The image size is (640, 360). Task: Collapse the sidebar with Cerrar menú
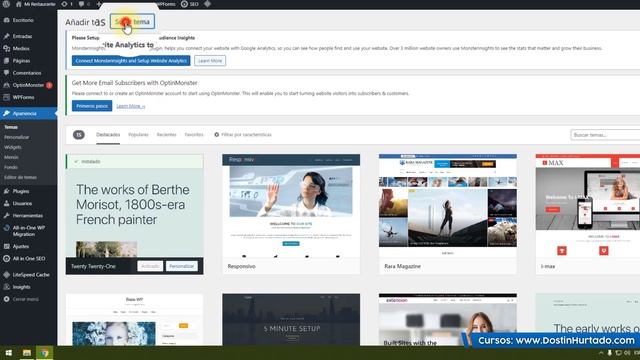(25, 299)
